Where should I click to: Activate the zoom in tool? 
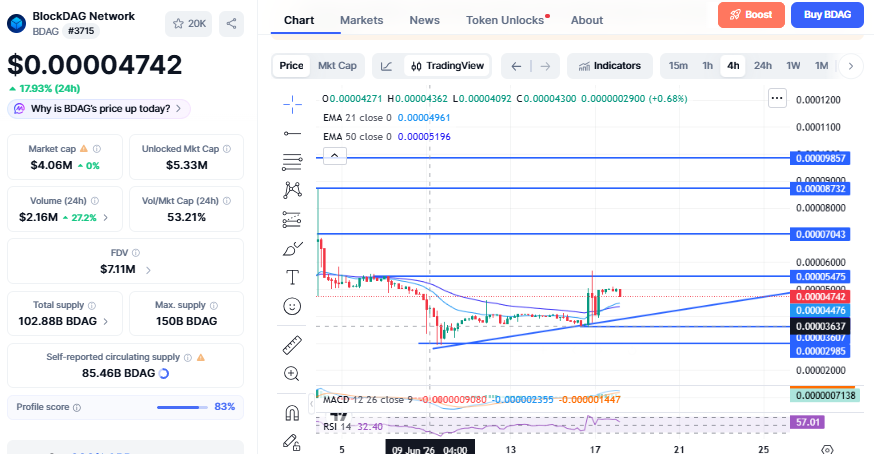[292, 374]
